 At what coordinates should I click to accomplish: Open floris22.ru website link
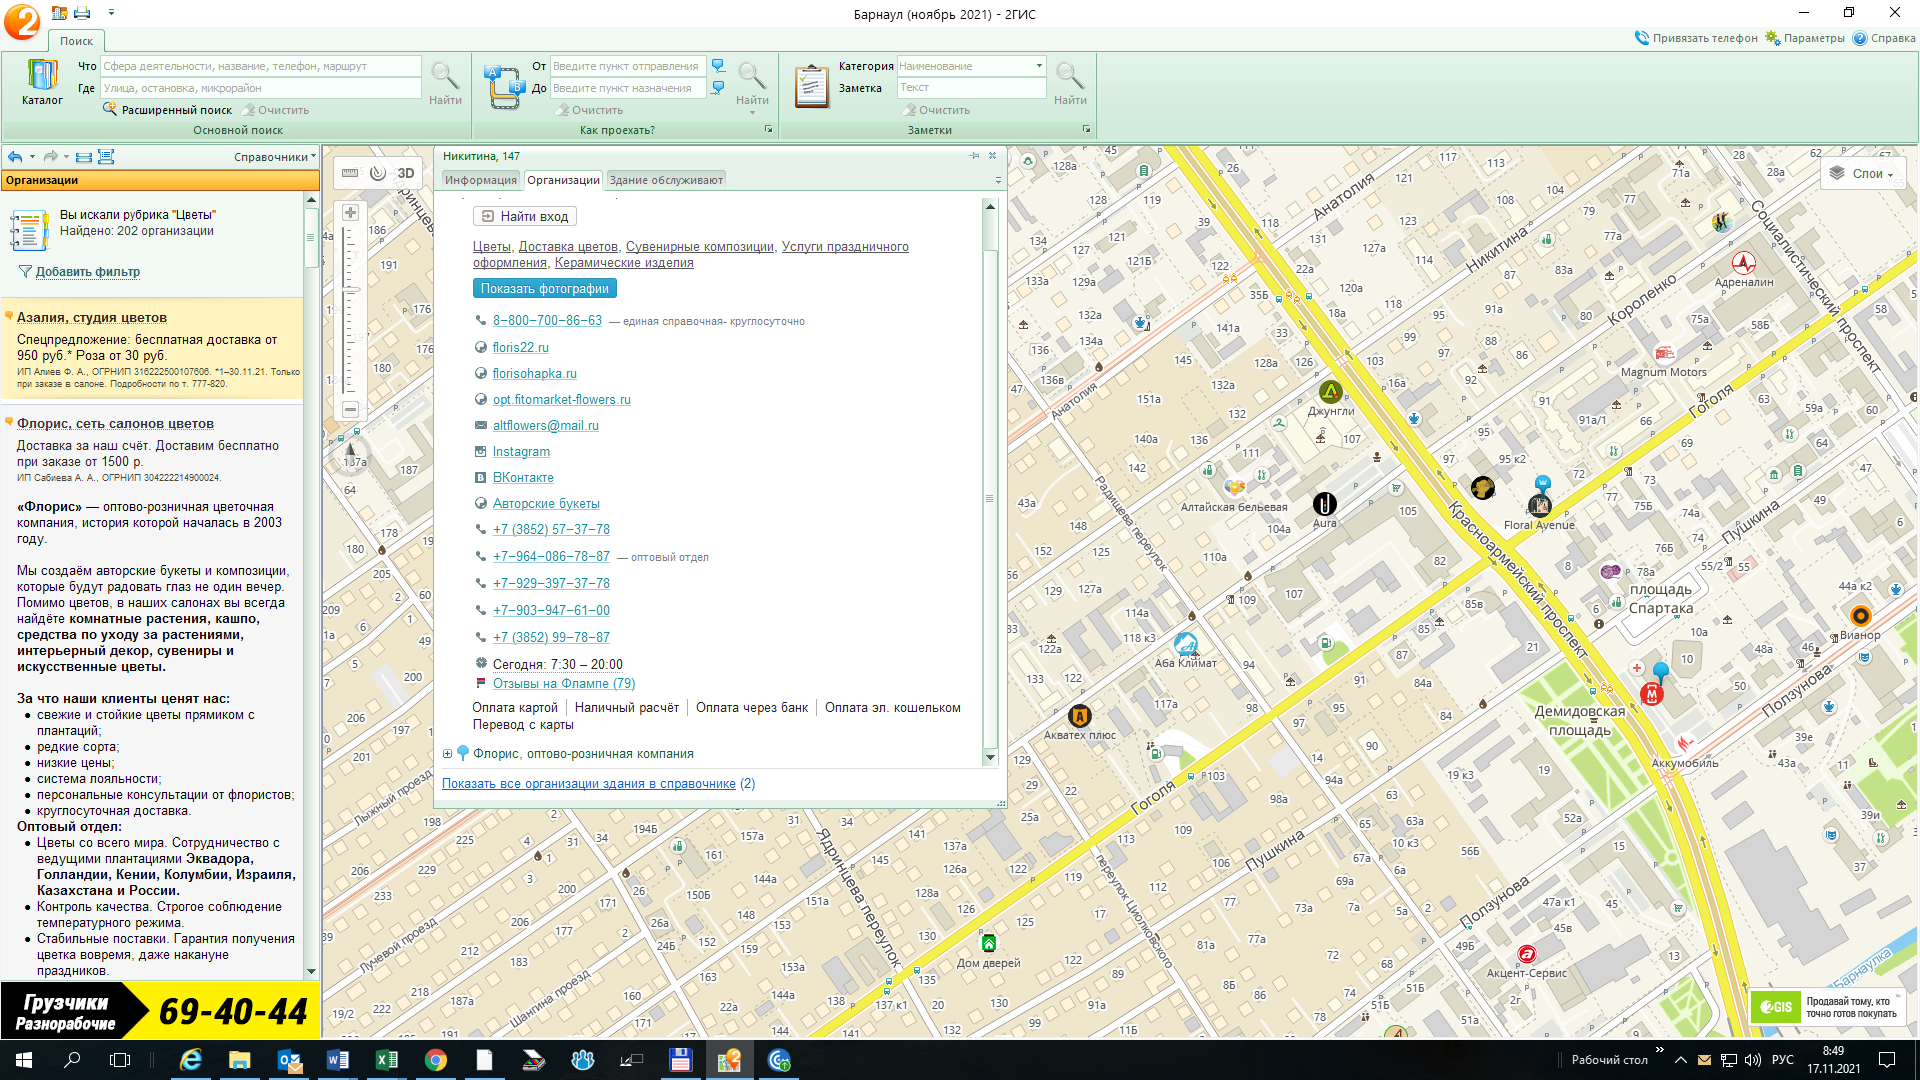click(521, 348)
